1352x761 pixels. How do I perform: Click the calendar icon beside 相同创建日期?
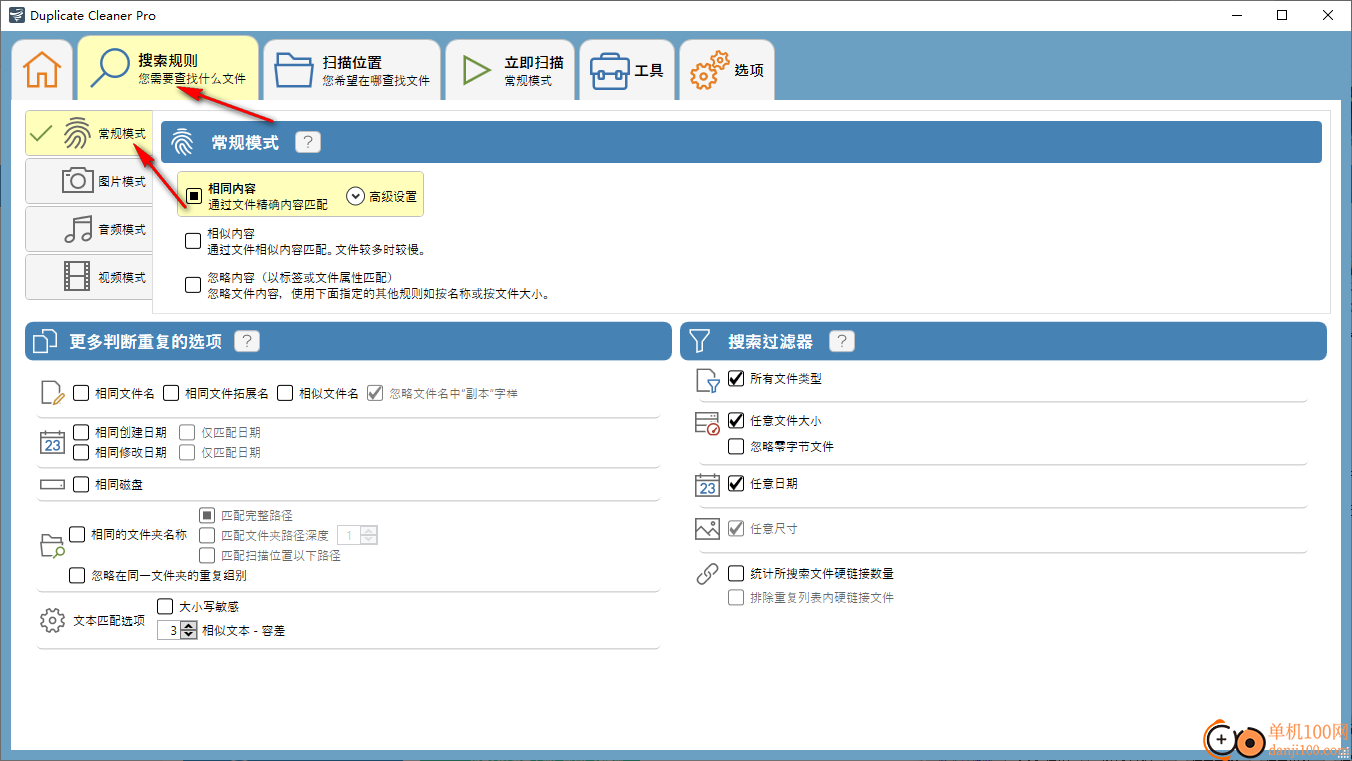[52, 442]
